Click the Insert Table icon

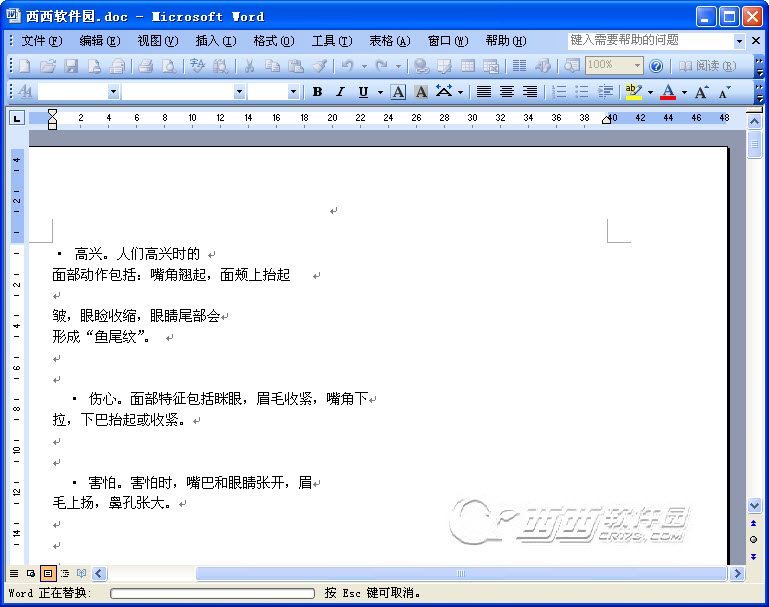(468, 65)
